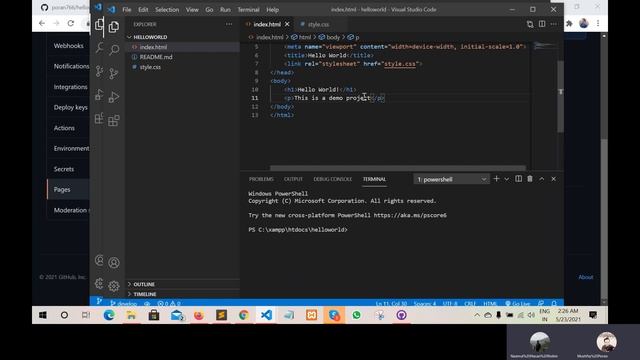
Task: Switch to the OUTPUT panel tab
Action: pos(293,179)
